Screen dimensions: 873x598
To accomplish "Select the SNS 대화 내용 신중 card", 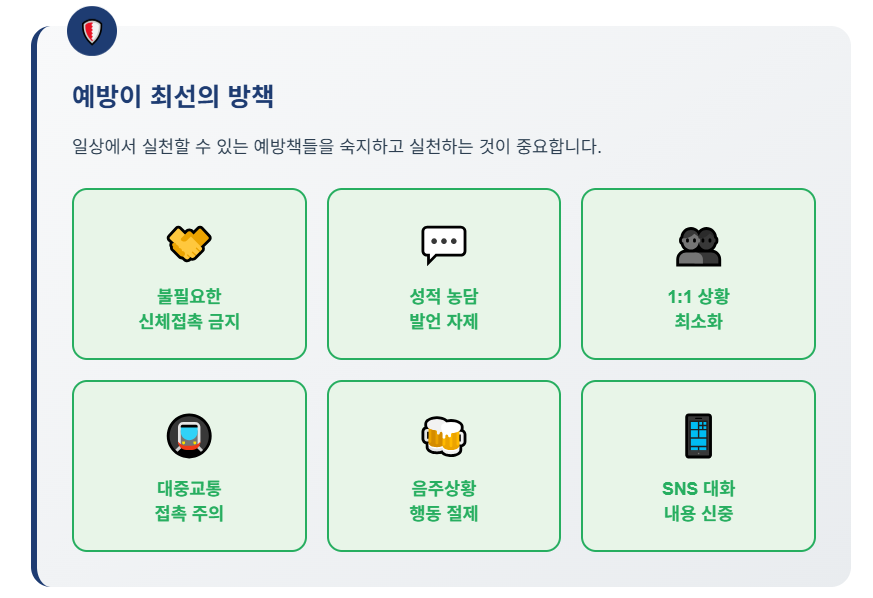I will (x=698, y=466).
